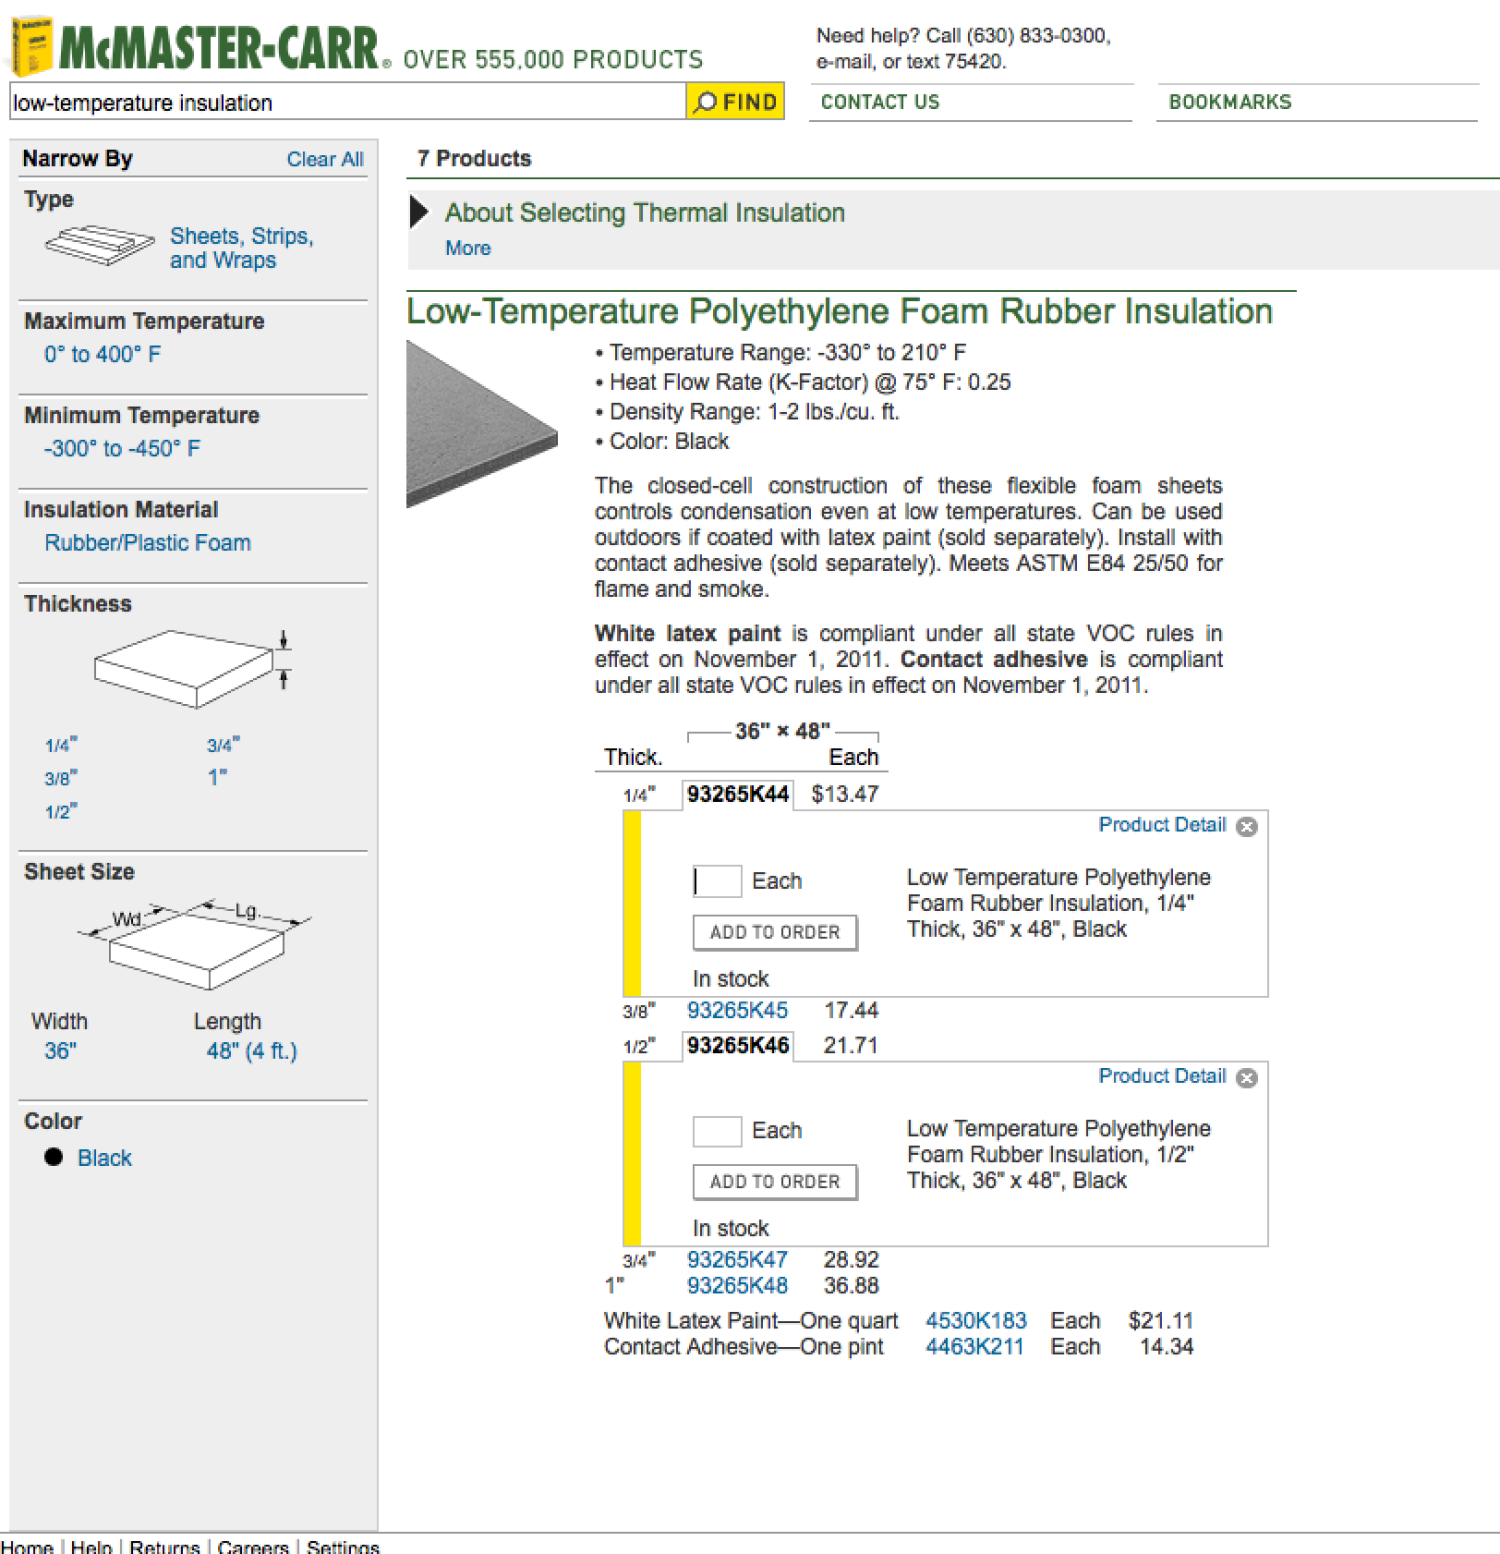Image resolution: width=1500 pixels, height=1554 pixels.
Task: Click the product heading Low-Temperature Polyethylene Foam Rubber Insulation
Action: pos(840,312)
